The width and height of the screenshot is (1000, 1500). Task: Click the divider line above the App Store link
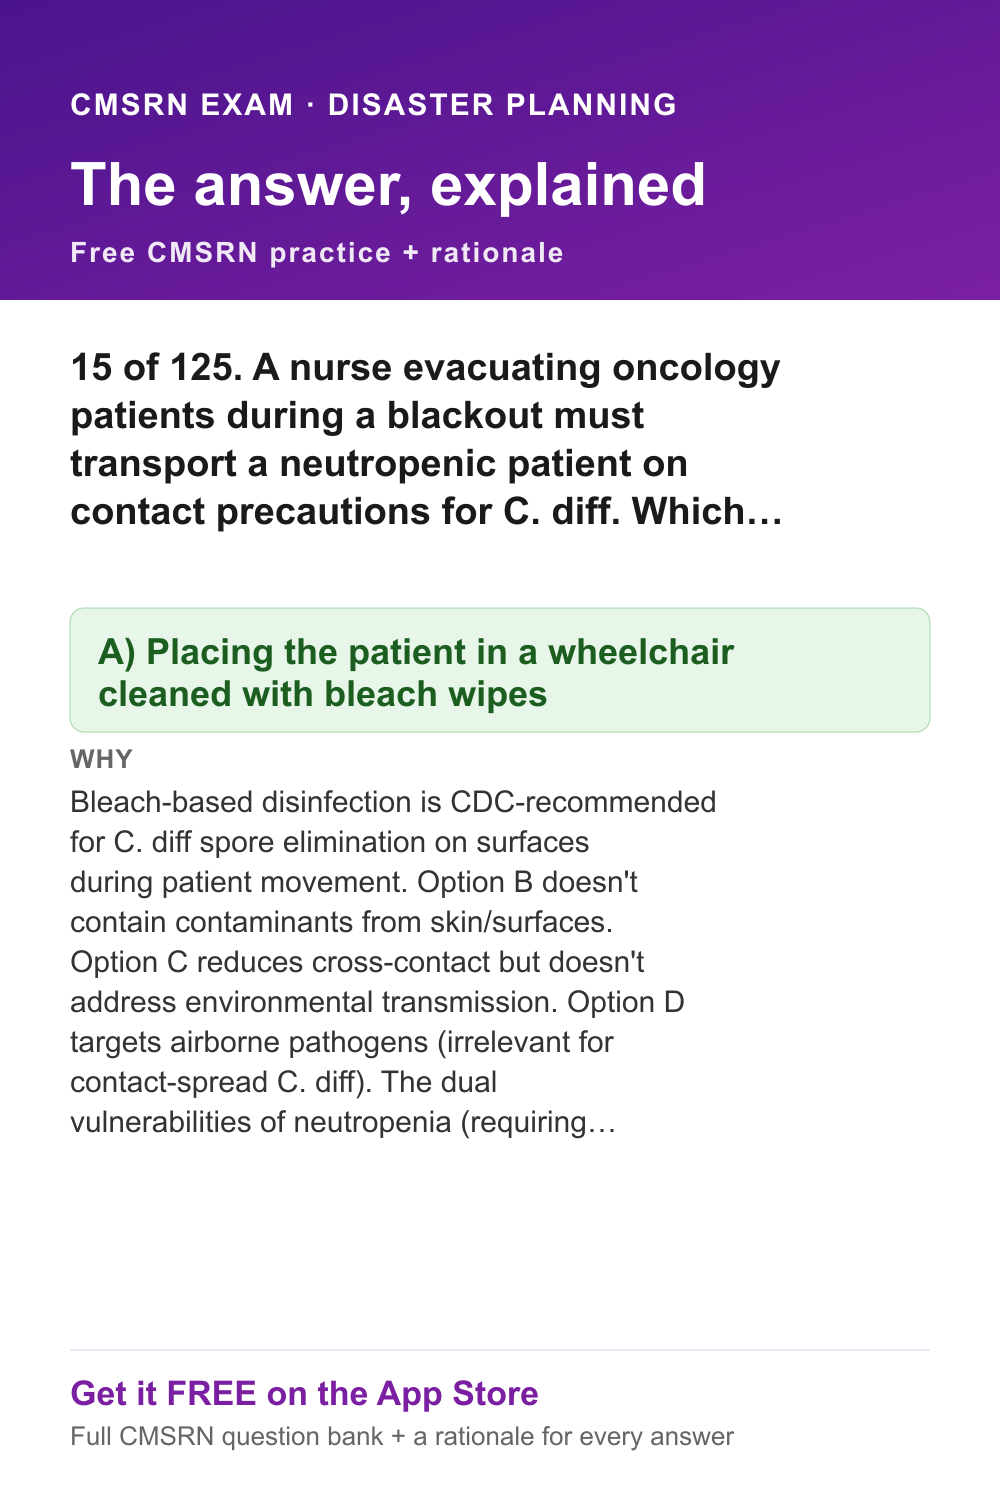click(x=500, y=1350)
